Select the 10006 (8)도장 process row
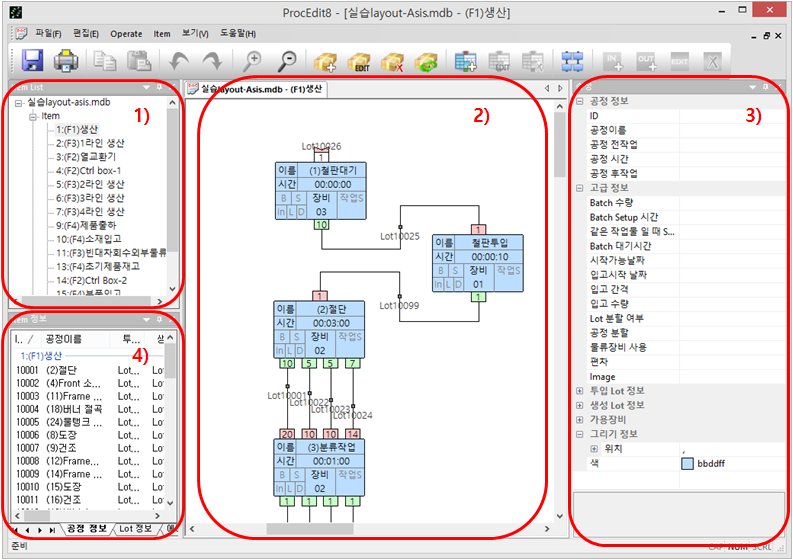 coord(60,435)
